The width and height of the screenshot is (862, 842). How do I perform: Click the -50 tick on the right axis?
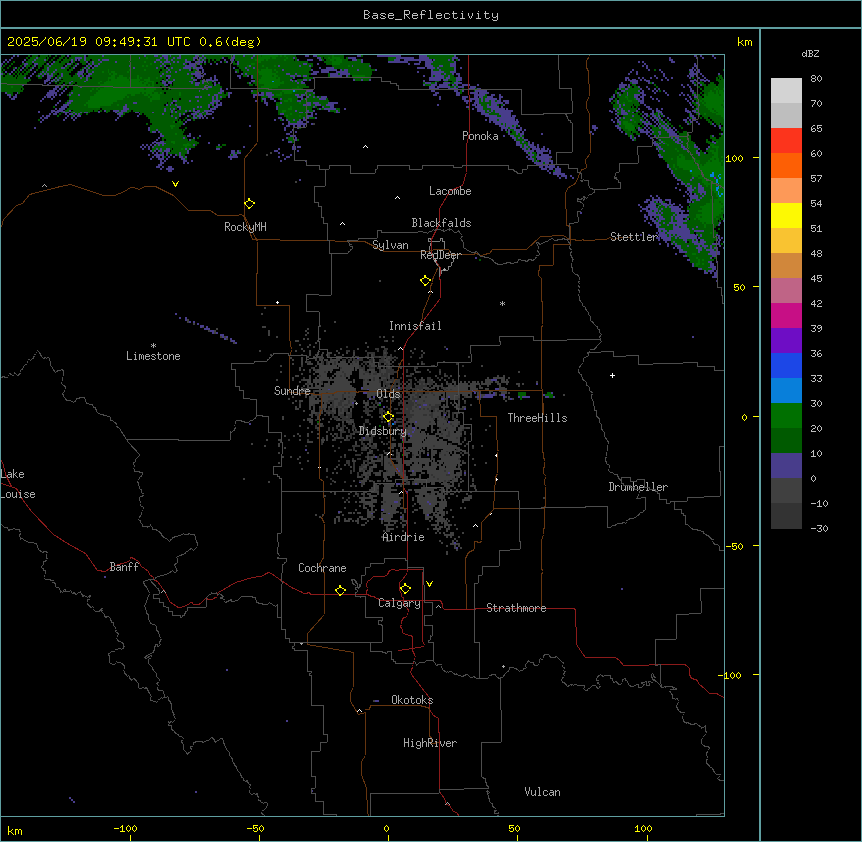point(734,546)
